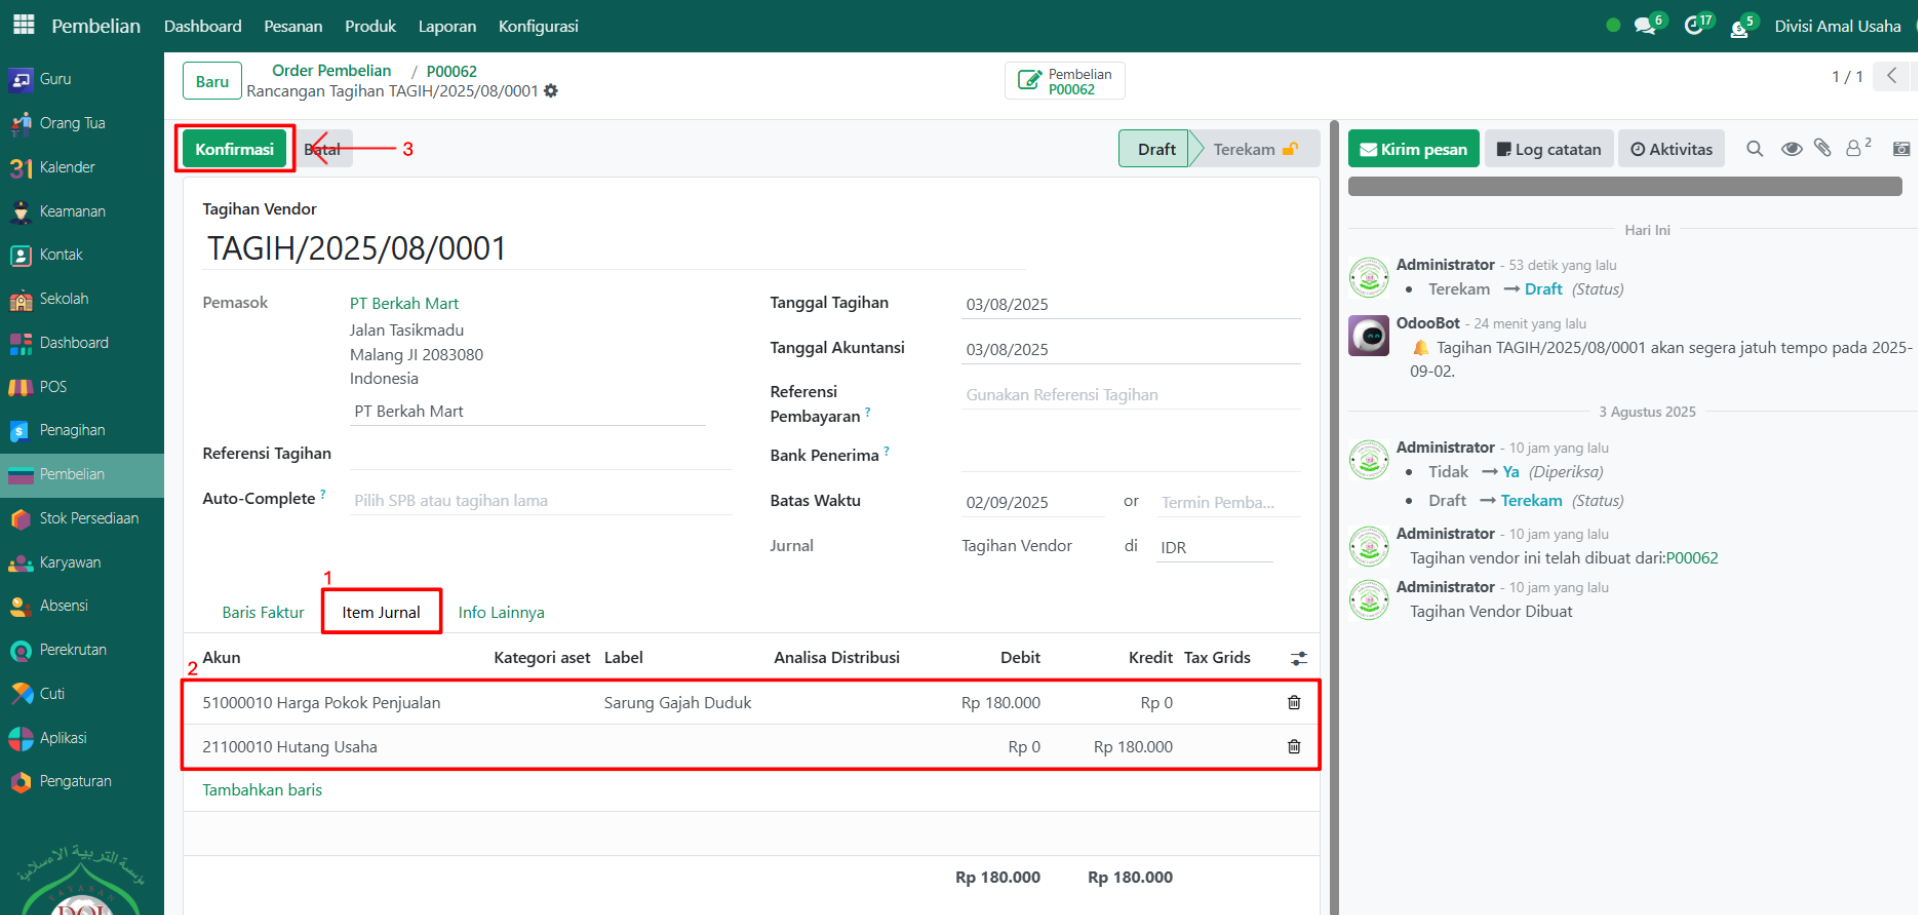Switch to the Info Lainnya tab
1918x915 pixels.
501,612
